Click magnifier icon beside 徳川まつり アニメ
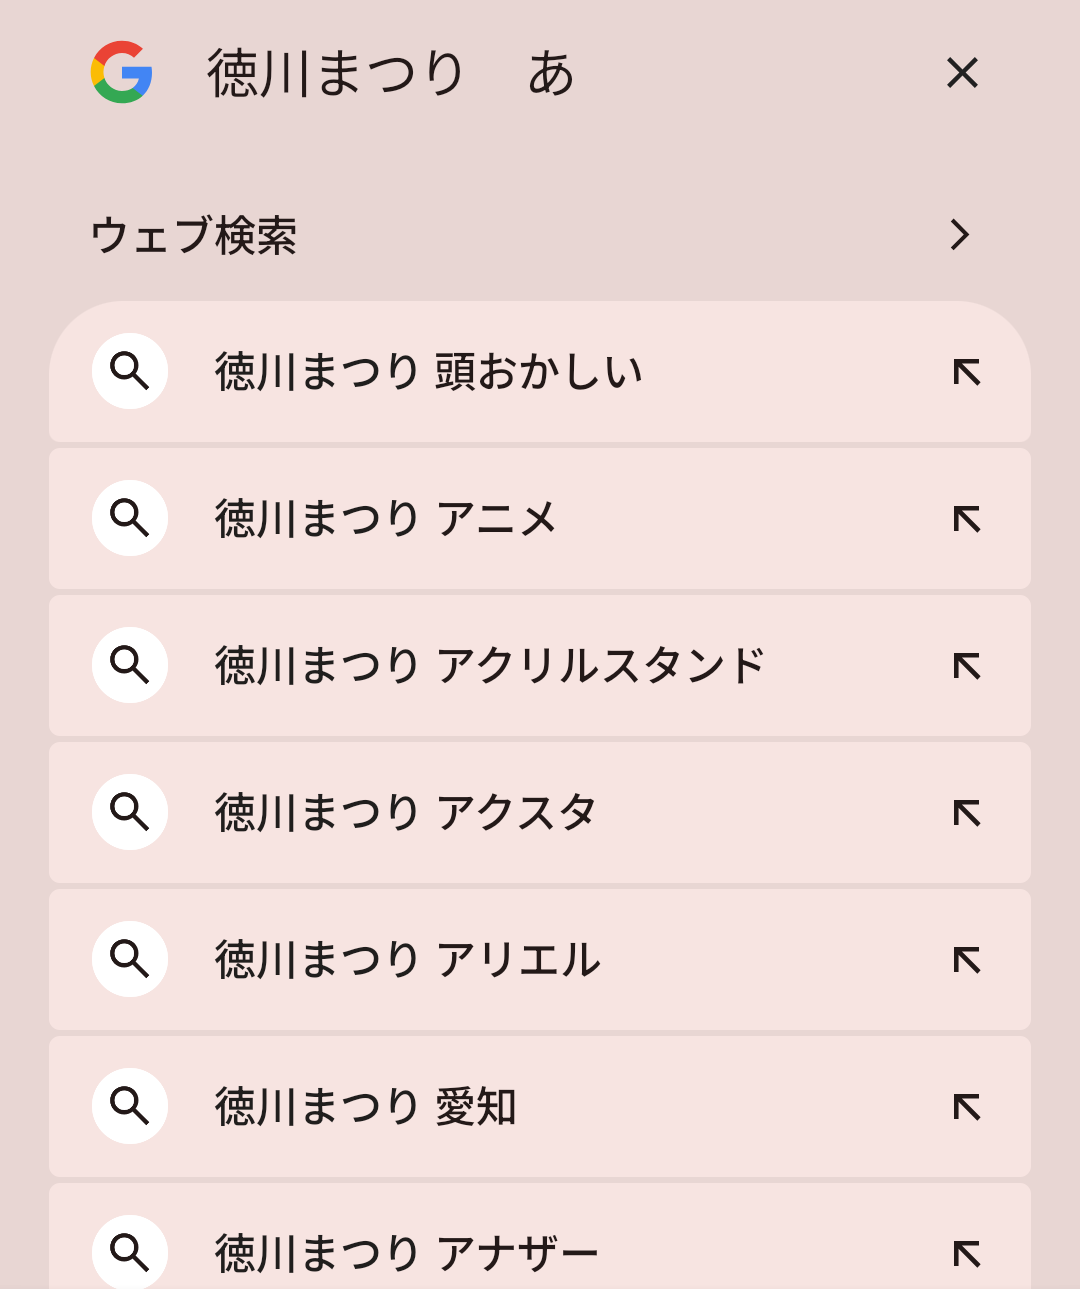 tap(130, 518)
